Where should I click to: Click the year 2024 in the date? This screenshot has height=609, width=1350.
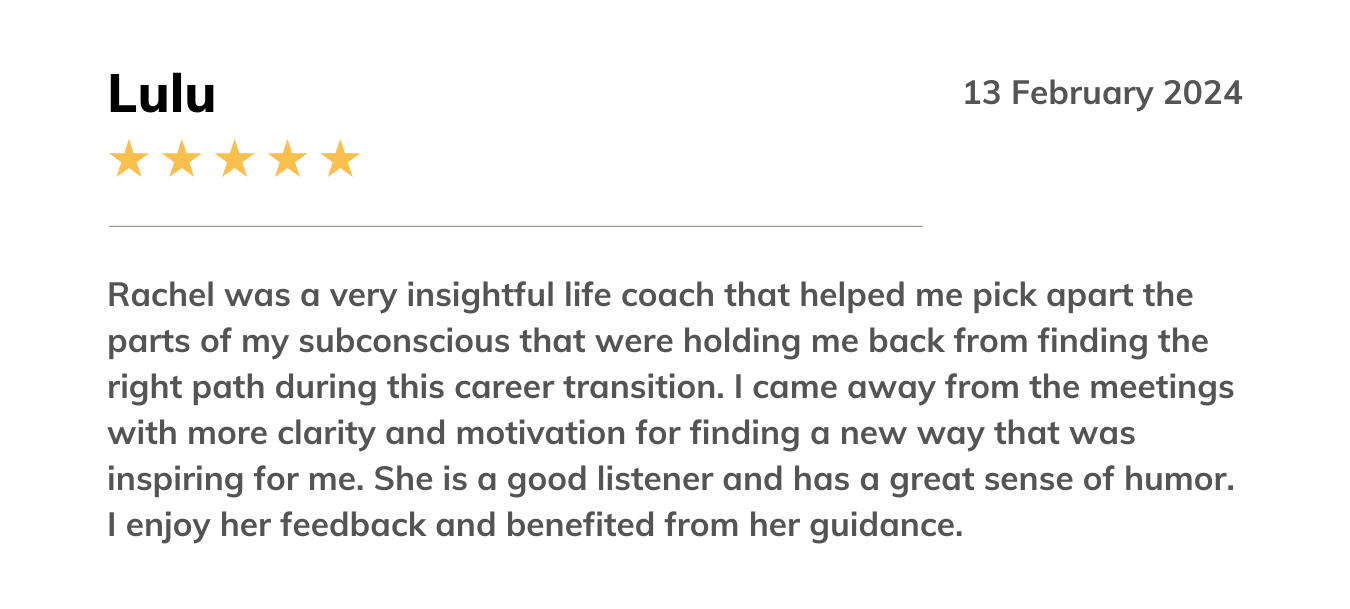(1203, 94)
